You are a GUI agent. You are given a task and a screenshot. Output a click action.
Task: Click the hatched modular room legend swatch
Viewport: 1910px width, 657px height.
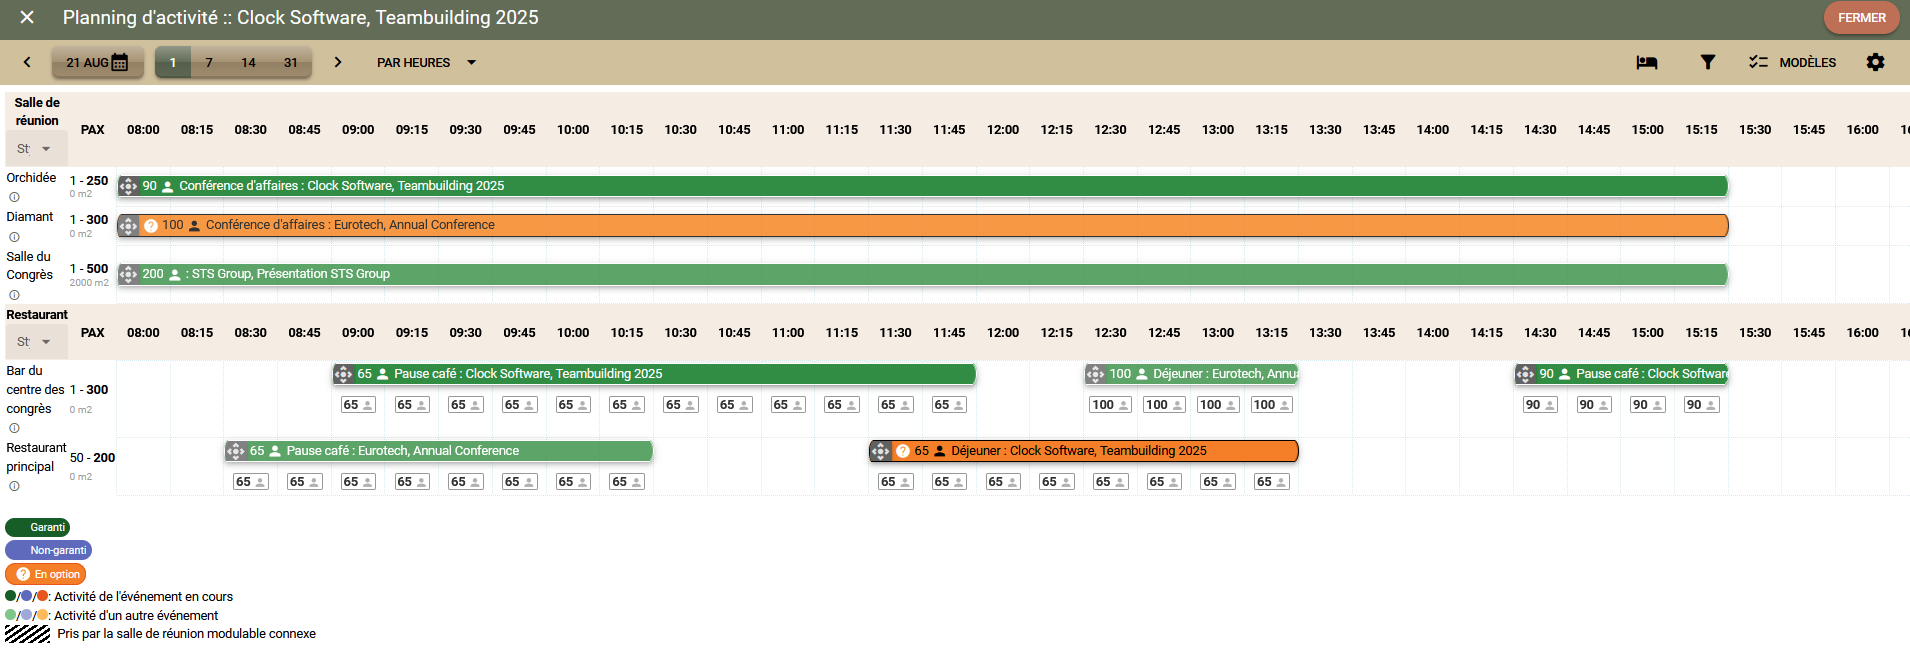(x=27, y=634)
